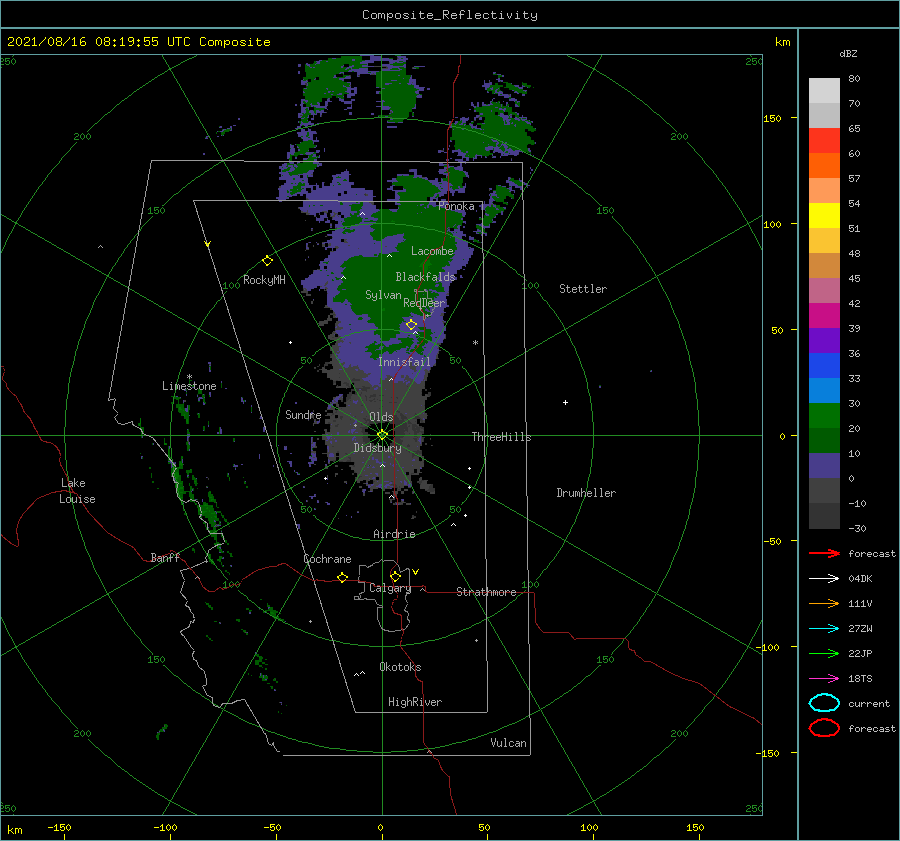Click the Banff label
Image resolution: width=900 pixels, height=841 pixels.
(x=165, y=558)
